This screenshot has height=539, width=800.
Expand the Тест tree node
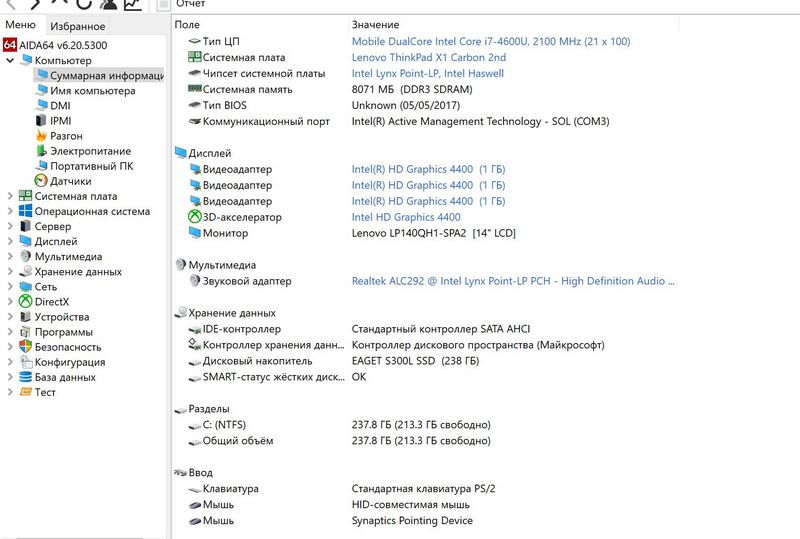[10, 392]
